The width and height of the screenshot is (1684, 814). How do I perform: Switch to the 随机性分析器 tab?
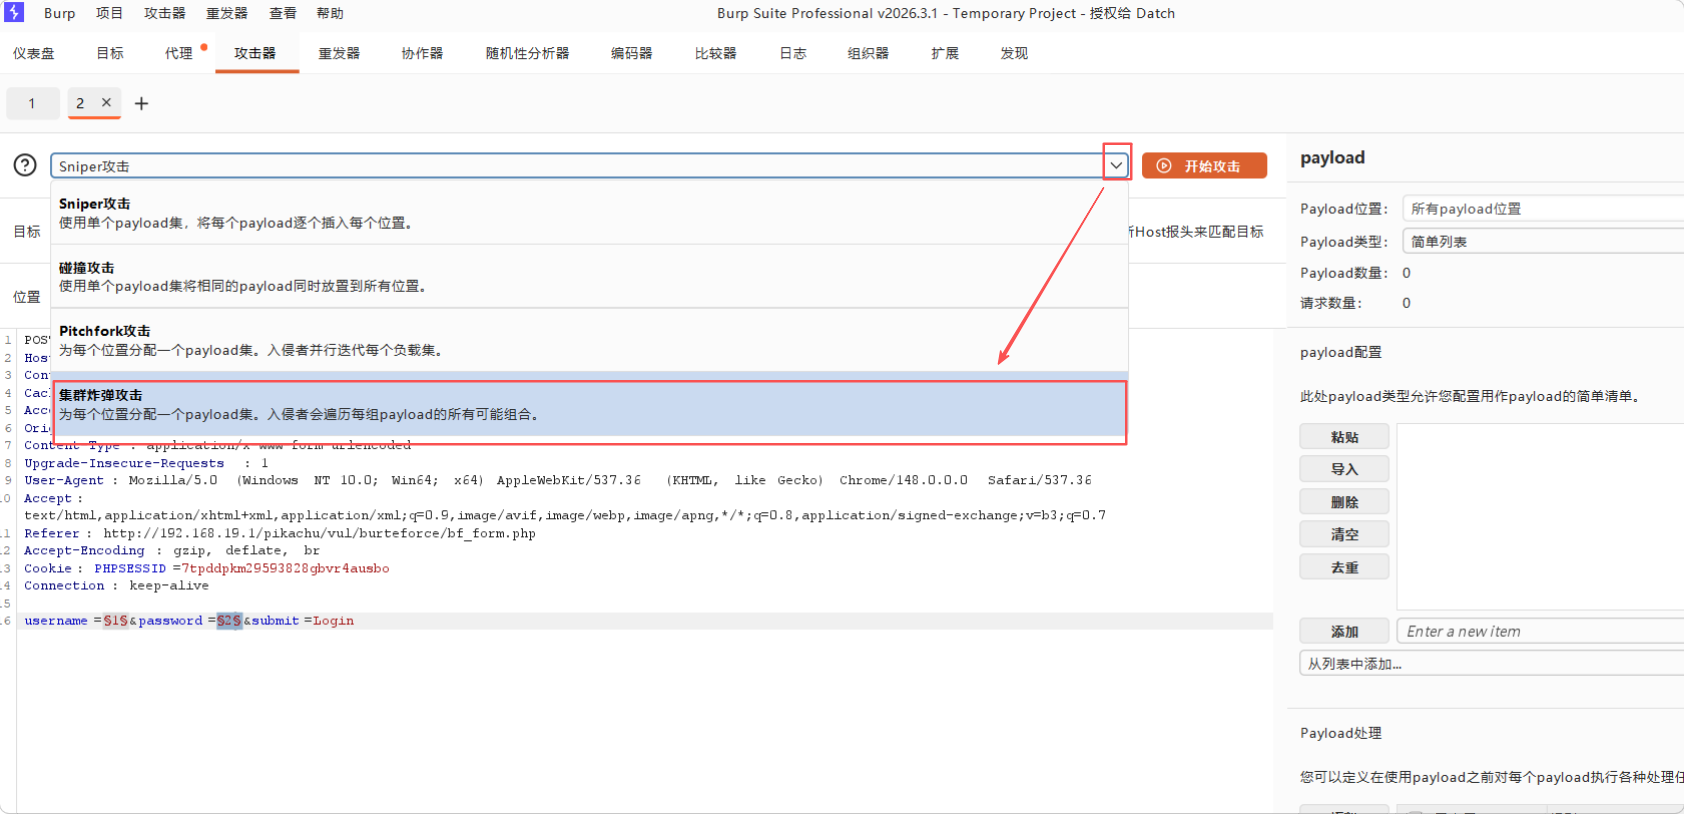pos(527,53)
